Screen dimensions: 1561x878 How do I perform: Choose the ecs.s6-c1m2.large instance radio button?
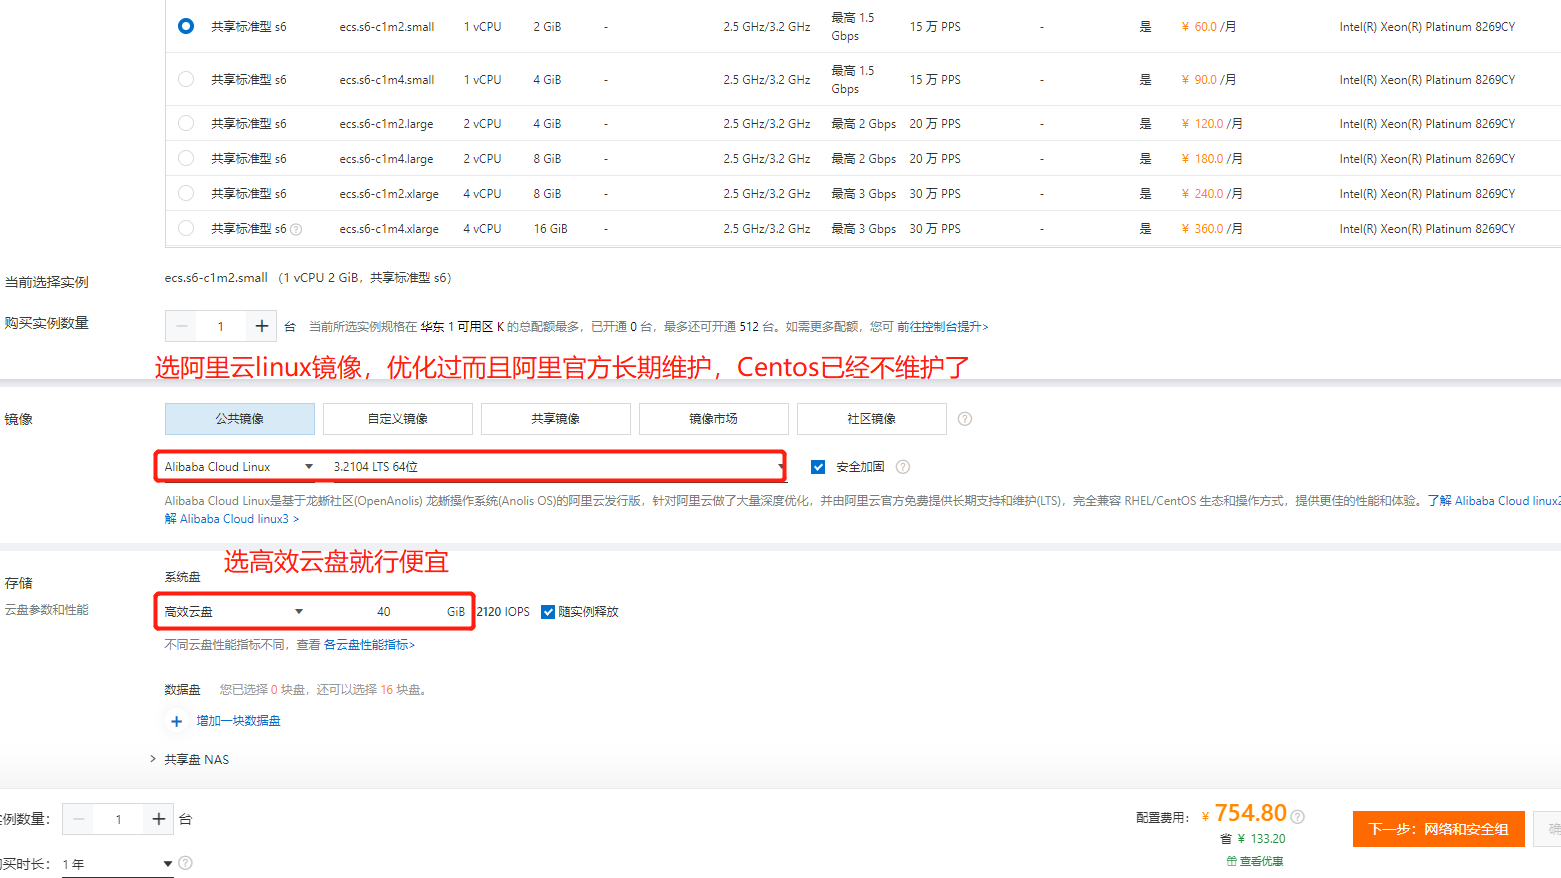coord(186,123)
